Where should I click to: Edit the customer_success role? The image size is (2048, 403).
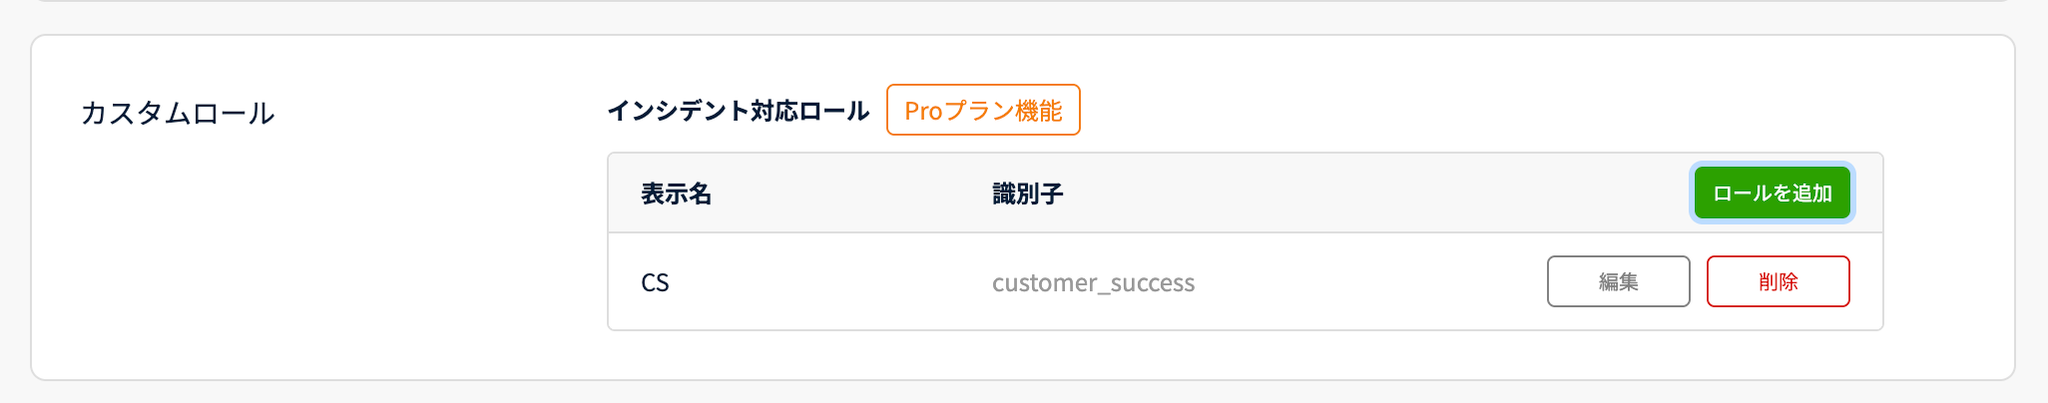pos(1617,282)
